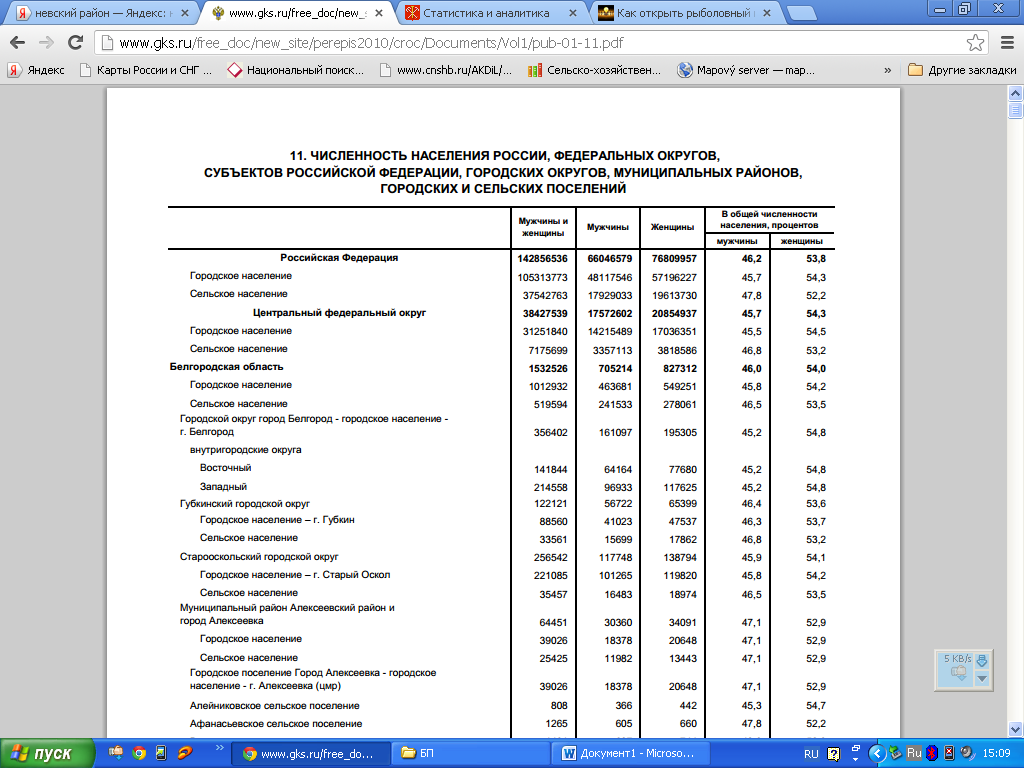The image size is (1024, 768).
Task: Open 'Другие закладки' folder
Action: coord(962,70)
